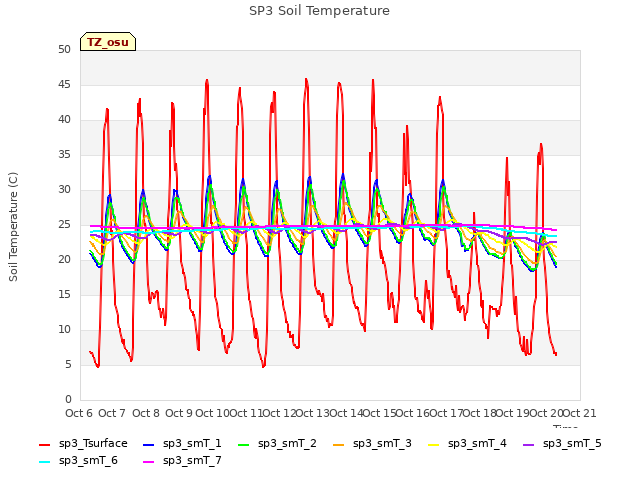Click the red sp3_Tsurface legend swatch
Screen dimensions: 640x480
pyautogui.click(x=44, y=444)
